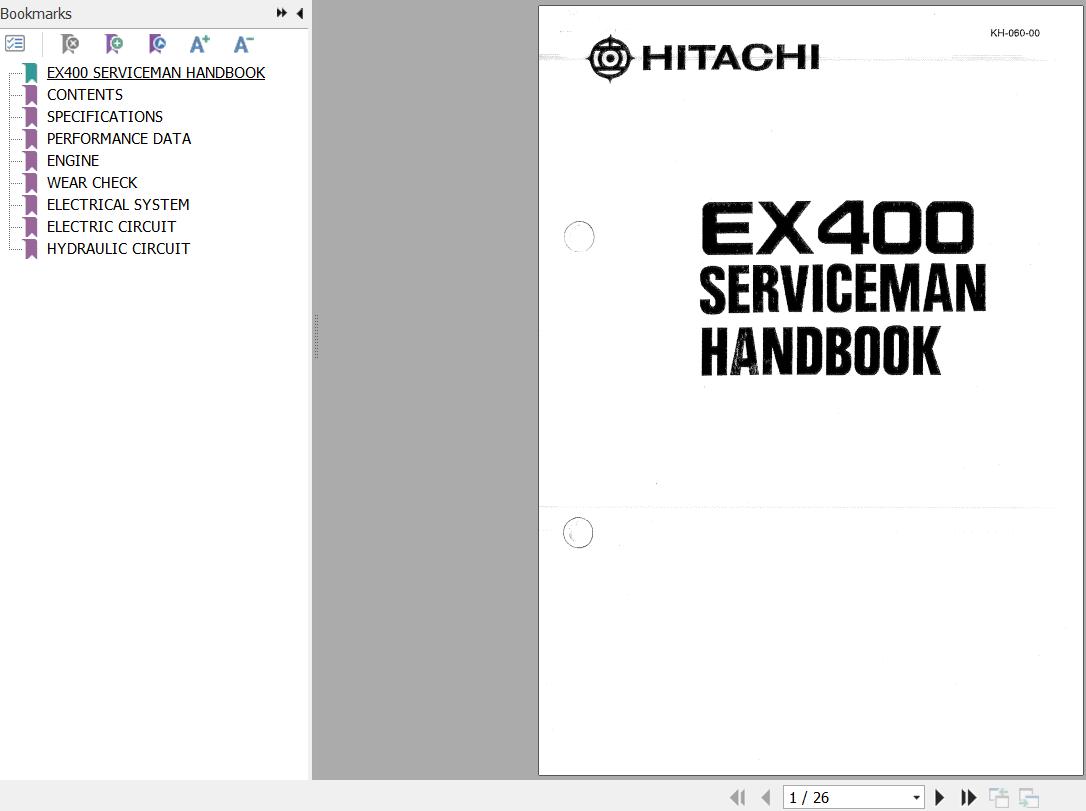This screenshot has height=811, width=1086.
Task: Collapse the Bookmarks panel with left arrow
Action: (x=300, y=13)
